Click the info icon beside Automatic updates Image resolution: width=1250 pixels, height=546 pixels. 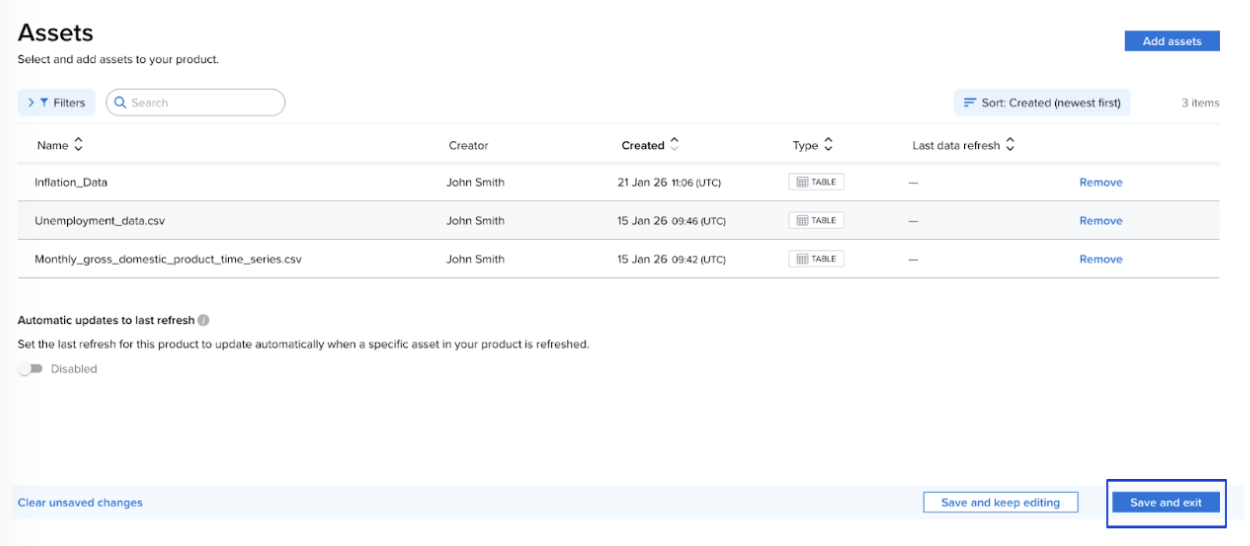click(x=203, y=321)
